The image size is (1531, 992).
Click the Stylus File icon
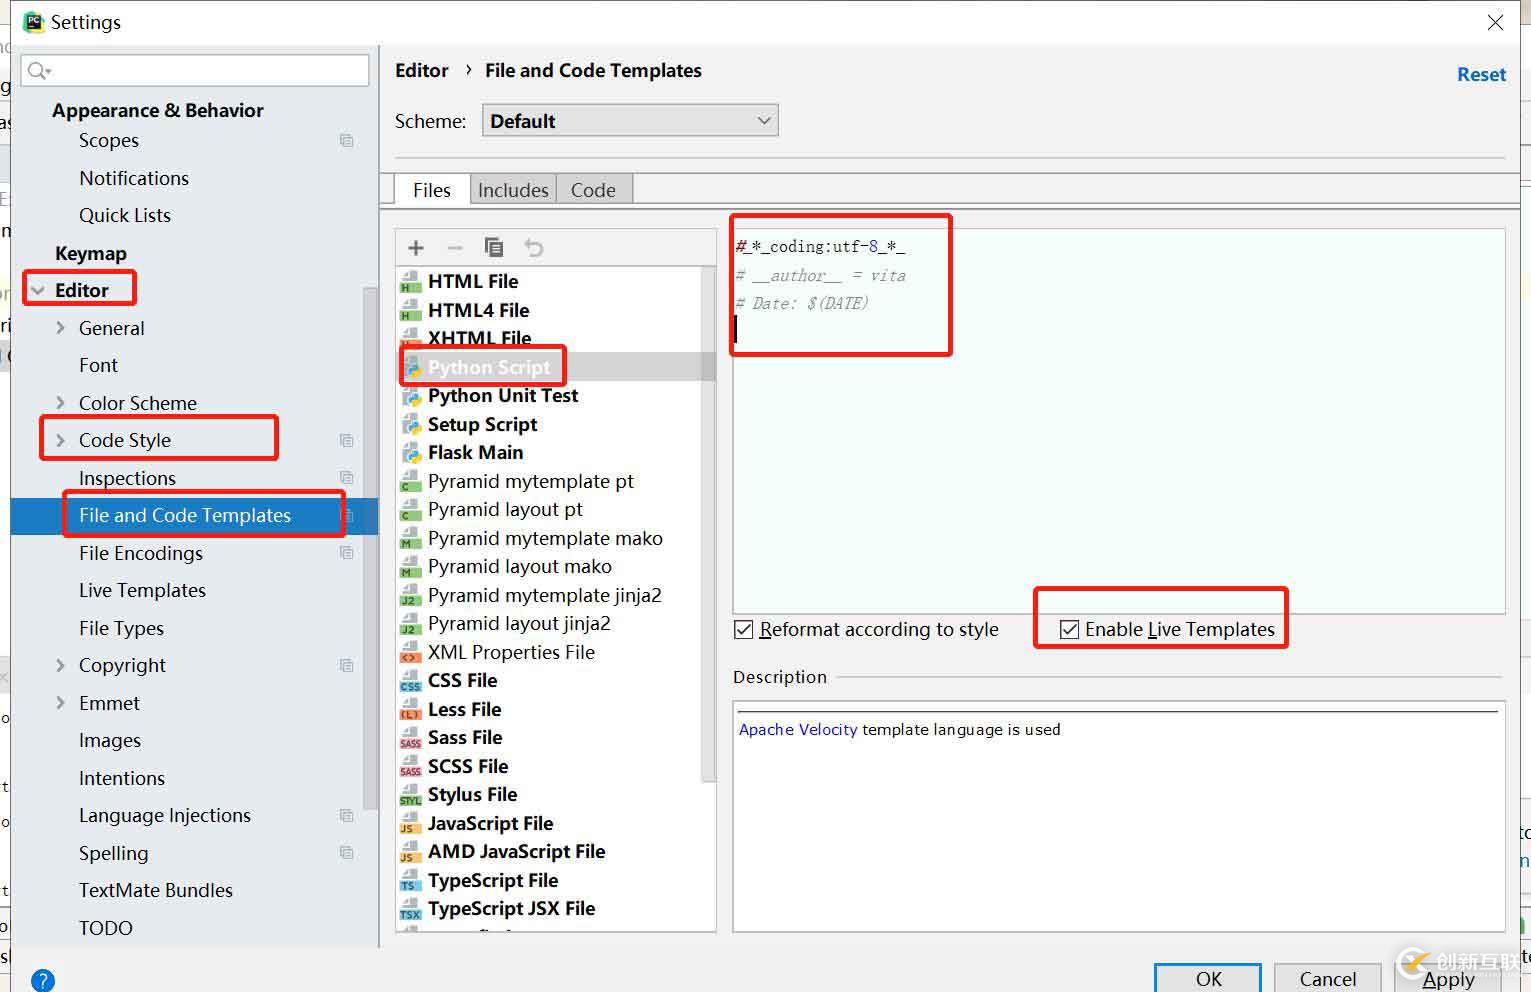click(410, 795)
